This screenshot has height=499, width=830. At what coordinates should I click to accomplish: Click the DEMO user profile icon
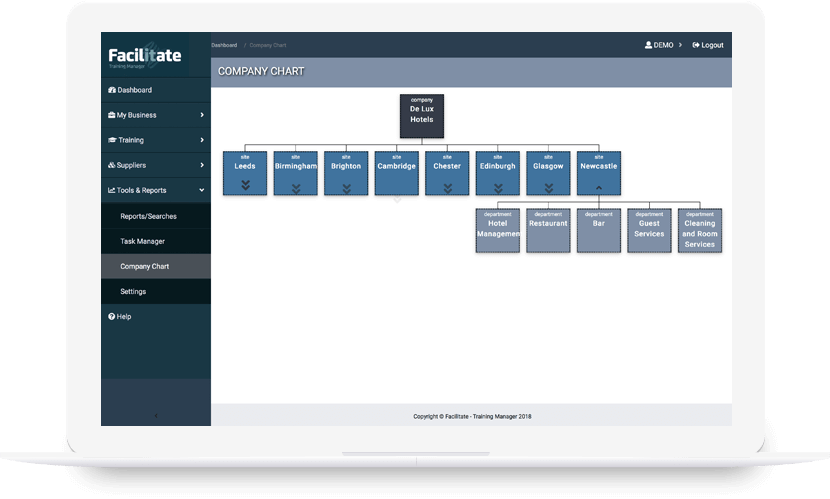tap(648, 45)
